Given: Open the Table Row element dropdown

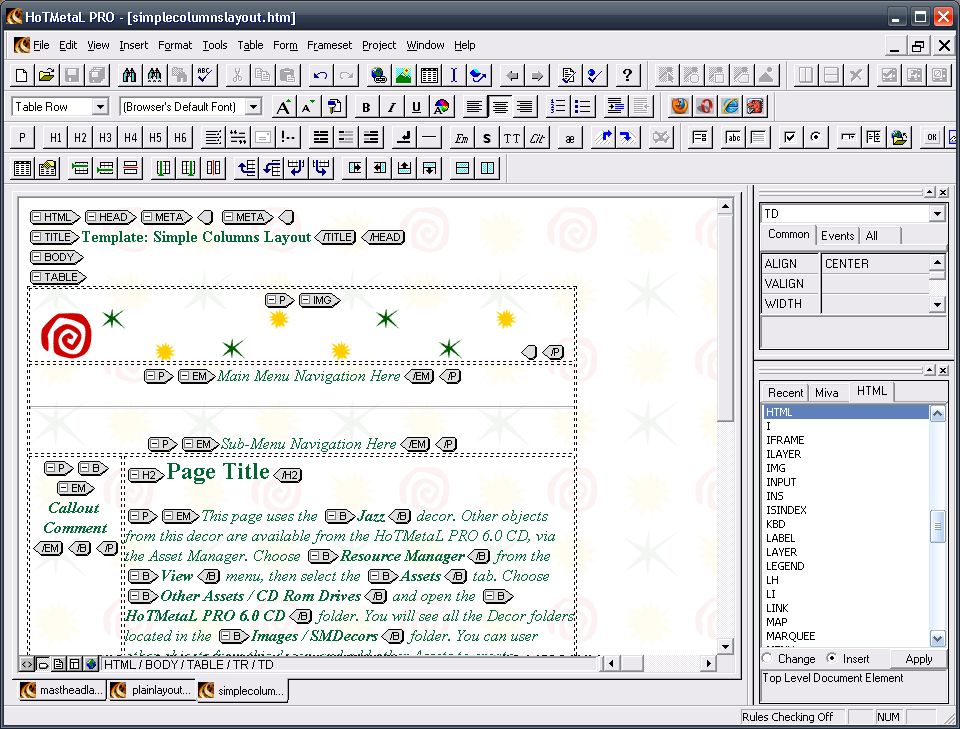Looking at the screenshot, I should click(x=100, y=107).
